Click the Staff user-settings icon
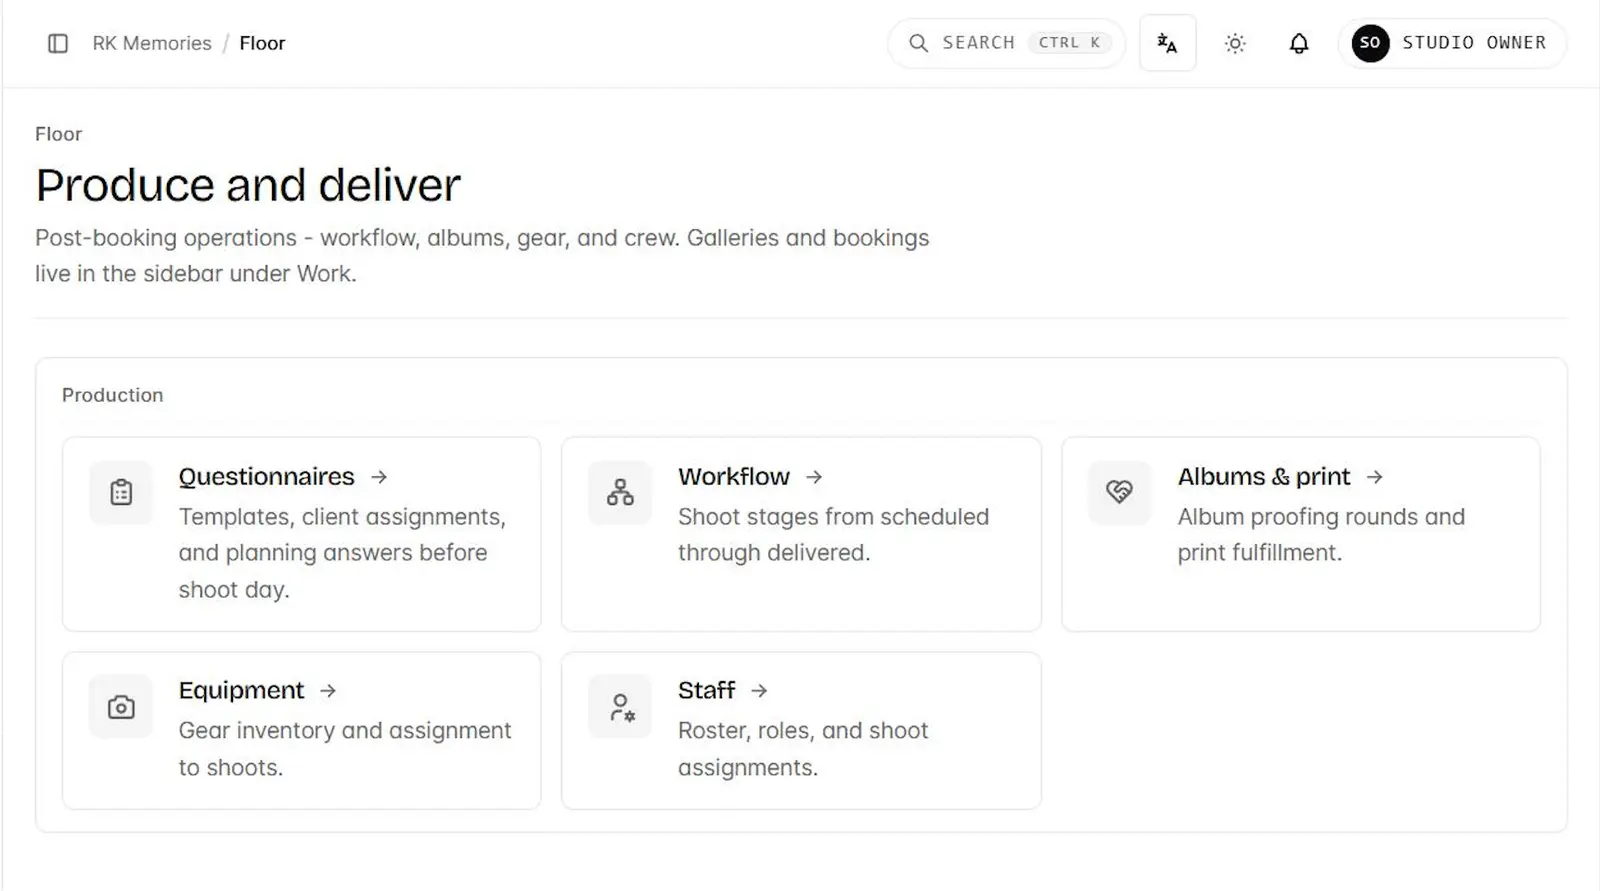This screenshot has width=1600, height=891. (620, 707)
